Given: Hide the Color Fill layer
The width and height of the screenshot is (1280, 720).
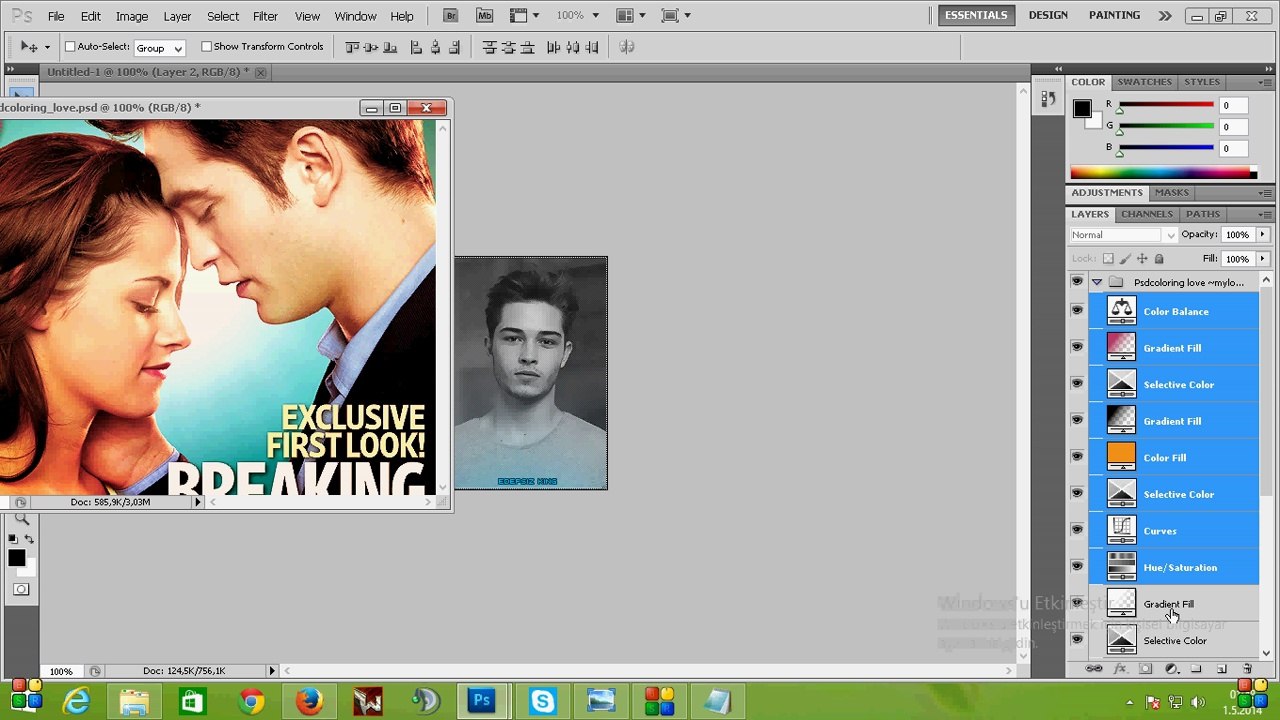Looking at the screenshot, I should click(1077, 457).
